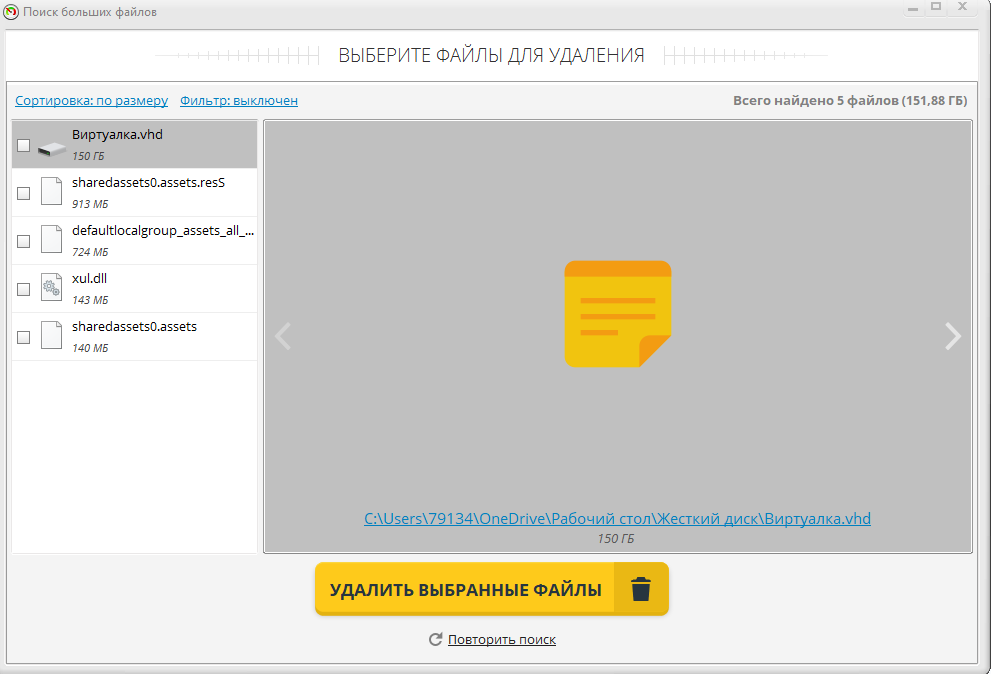Select the sharedassets0.assets list entry

[x=135, y=336]
